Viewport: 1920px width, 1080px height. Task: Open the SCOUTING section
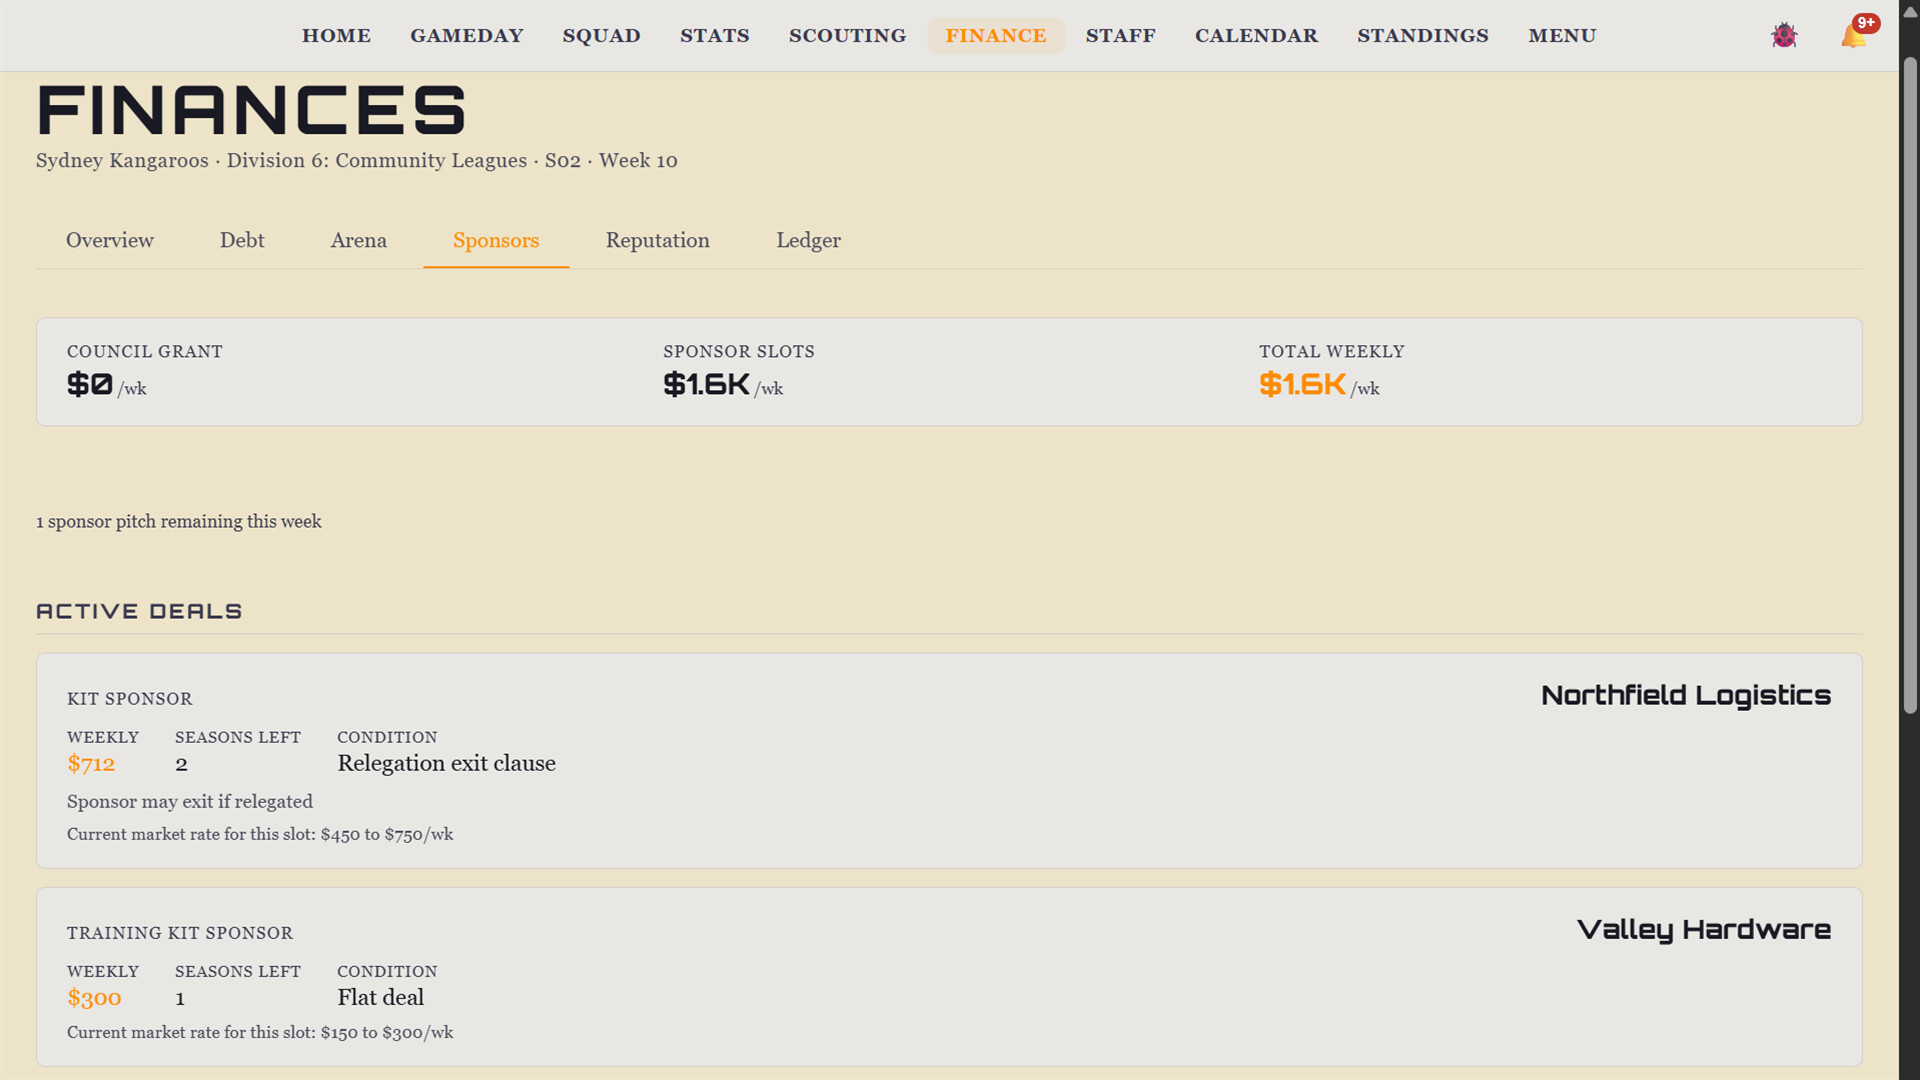click(847, 36)
